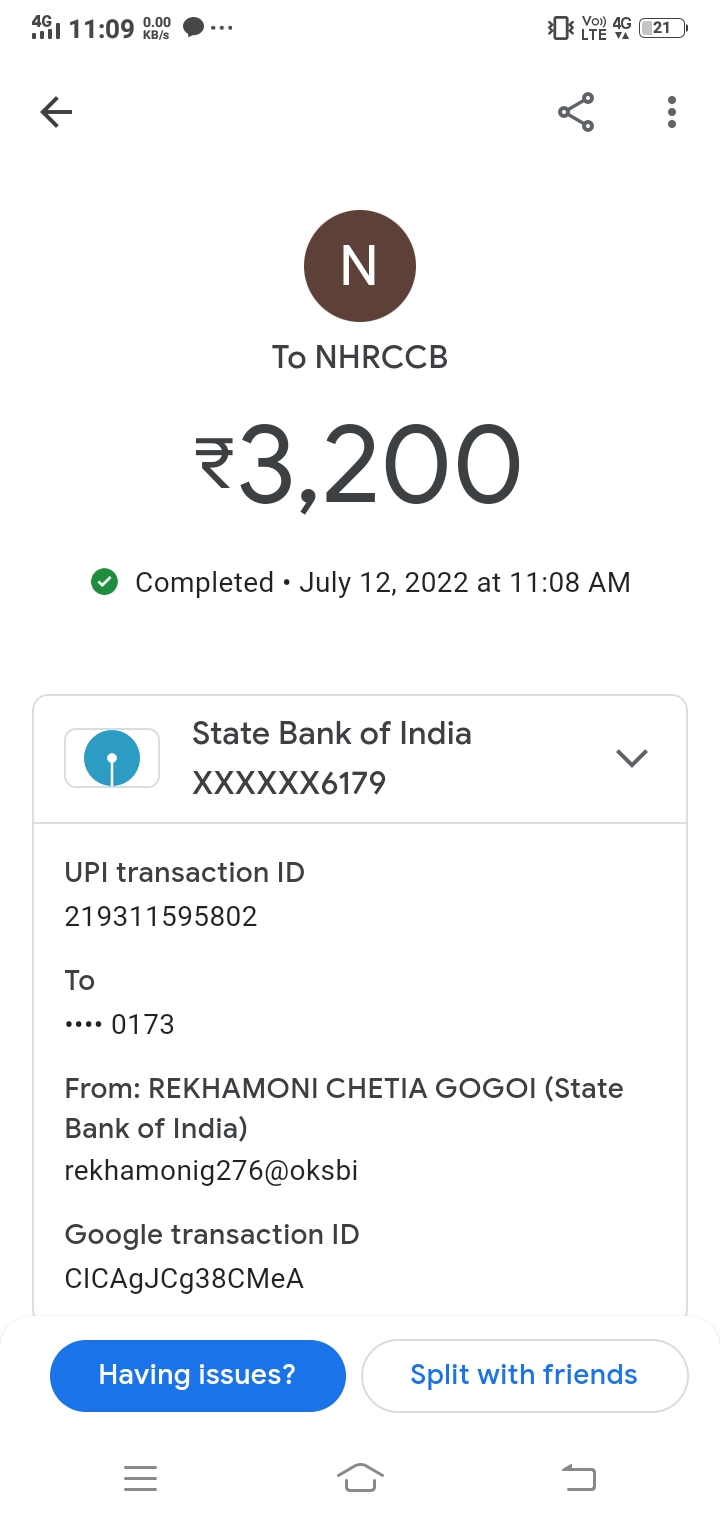The height and width of the screenshot is (1520, 720).
Task: Tap the Android home navigation icon
Action: pyautogui.click(x=360, y=1477)
